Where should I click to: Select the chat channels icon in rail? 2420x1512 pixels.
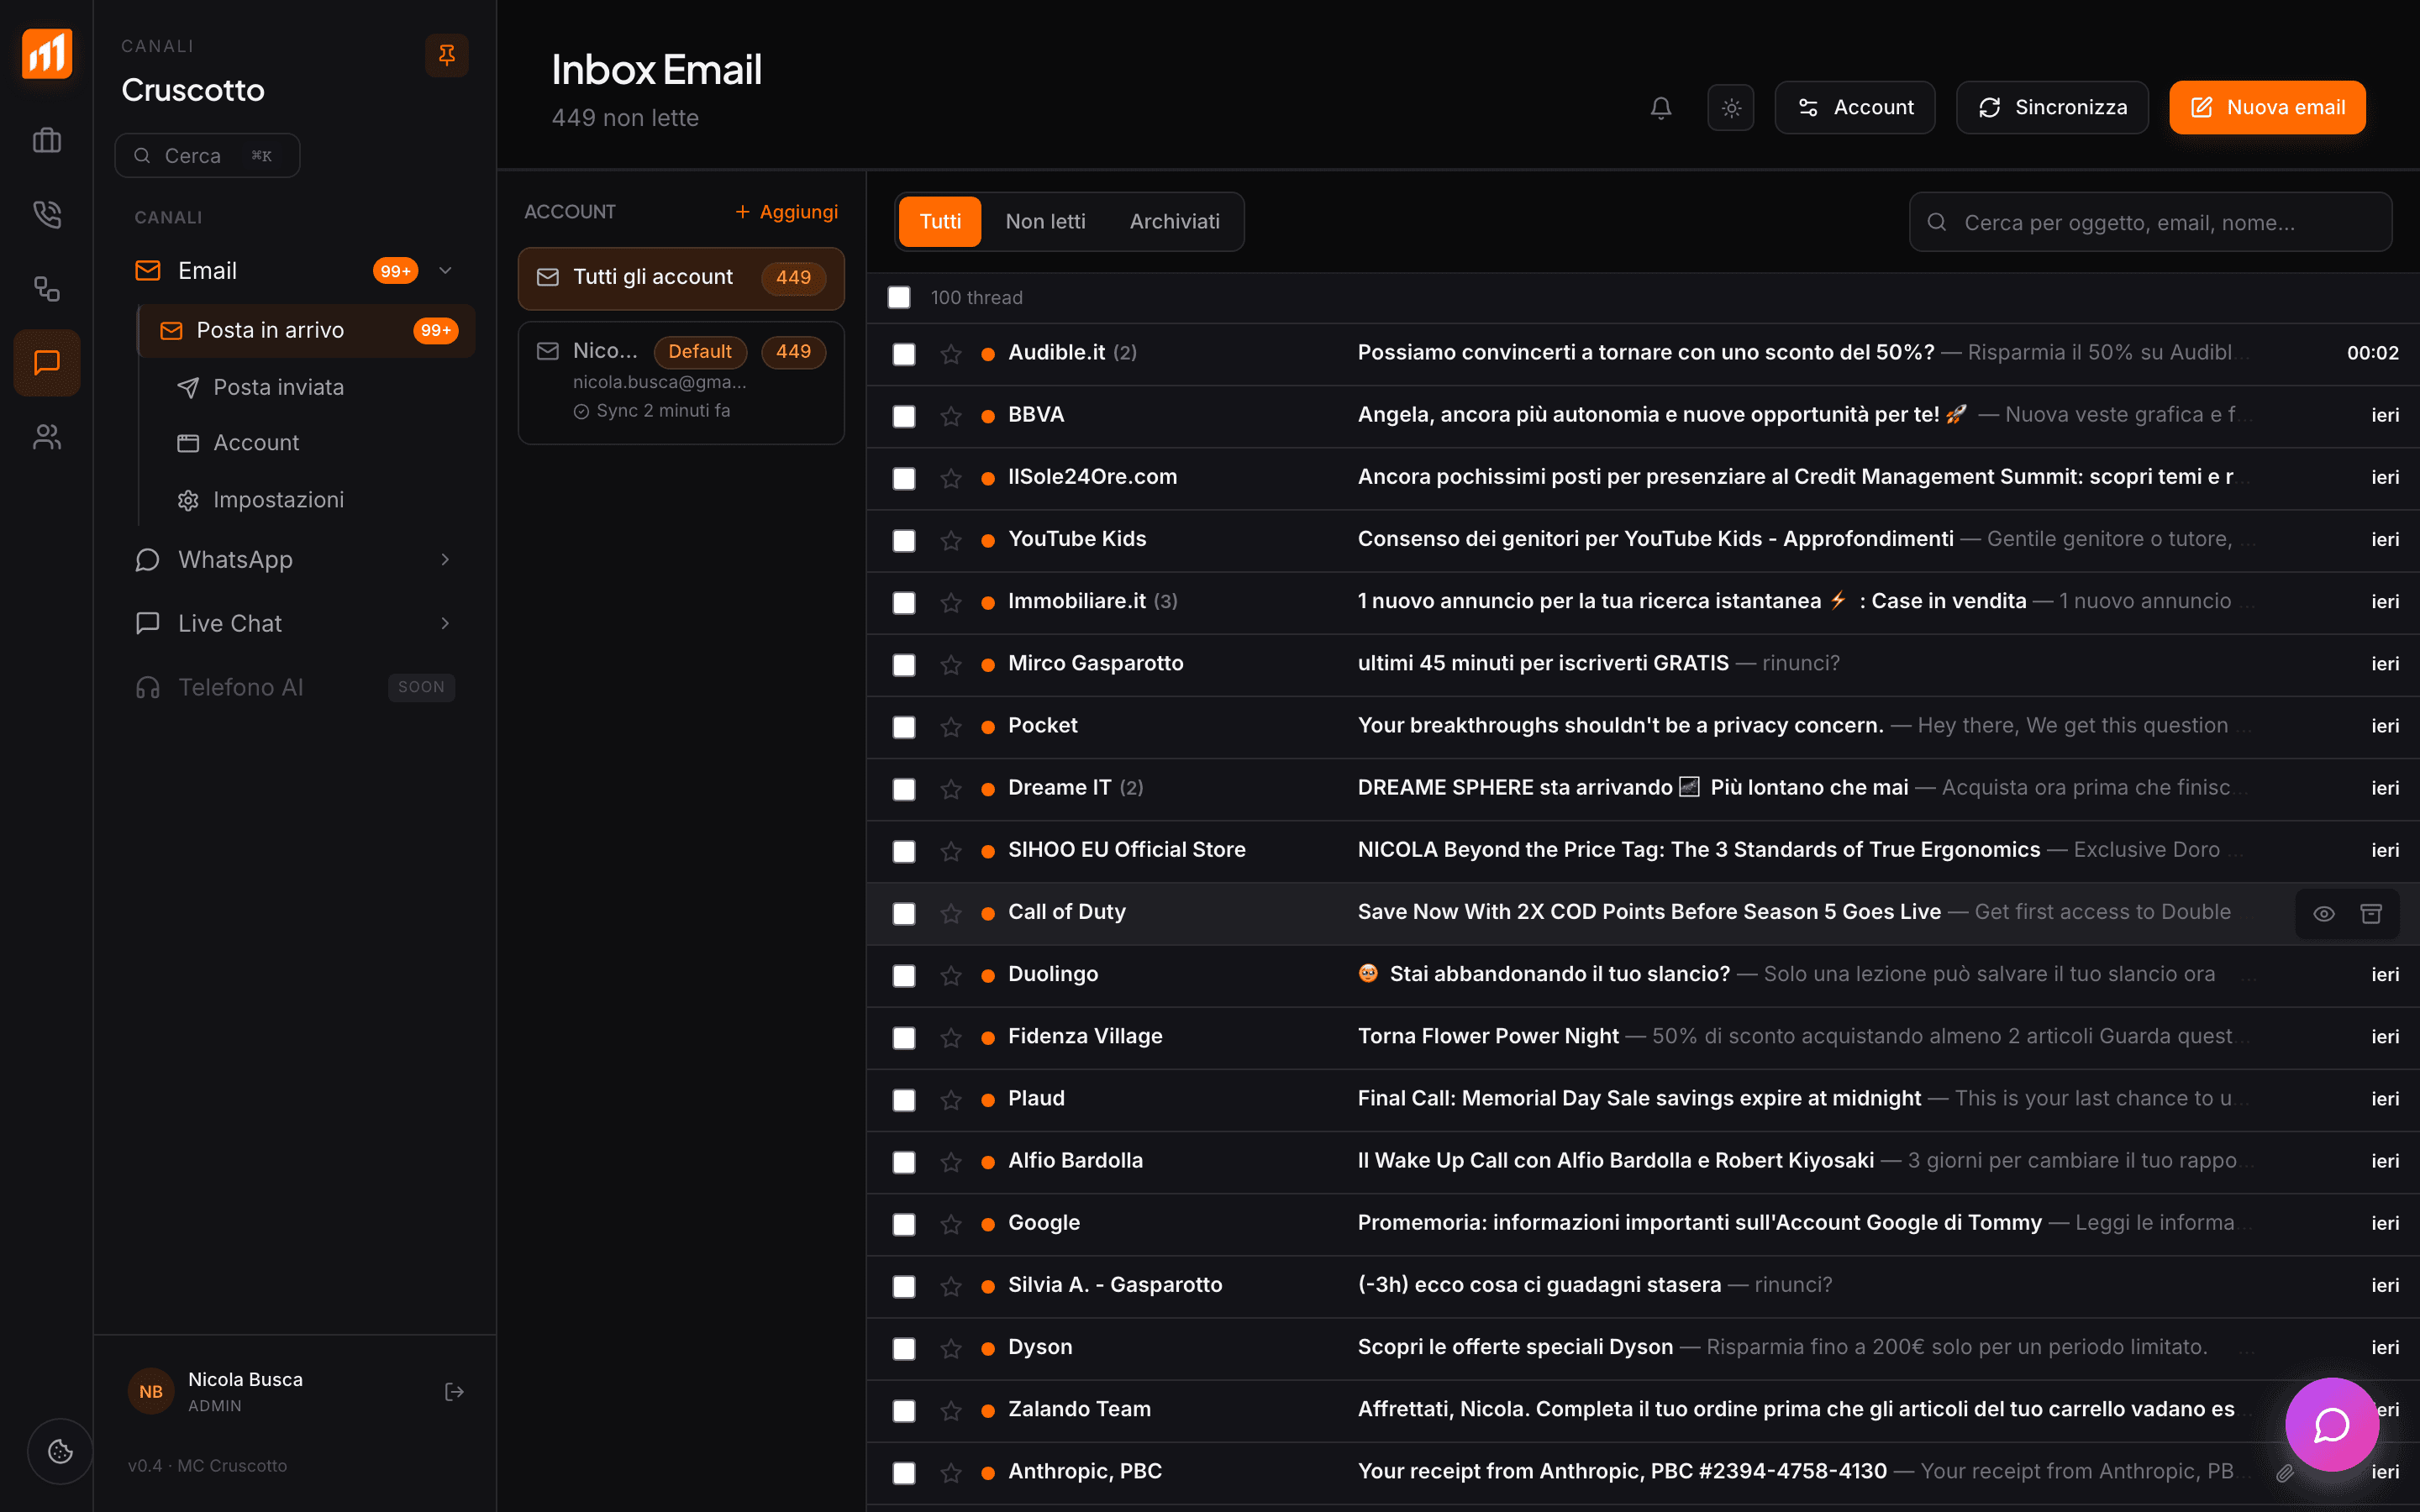pos(47,362)
